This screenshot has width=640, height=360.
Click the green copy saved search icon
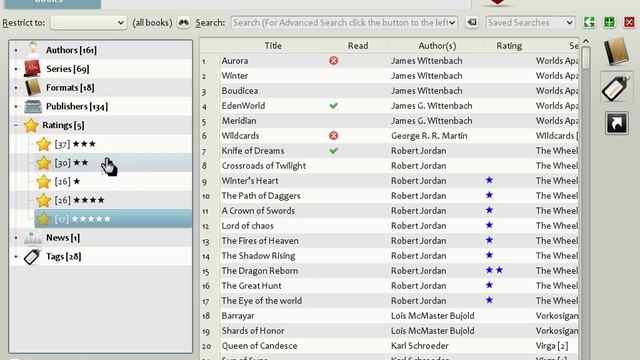click(x=589, y=22)
